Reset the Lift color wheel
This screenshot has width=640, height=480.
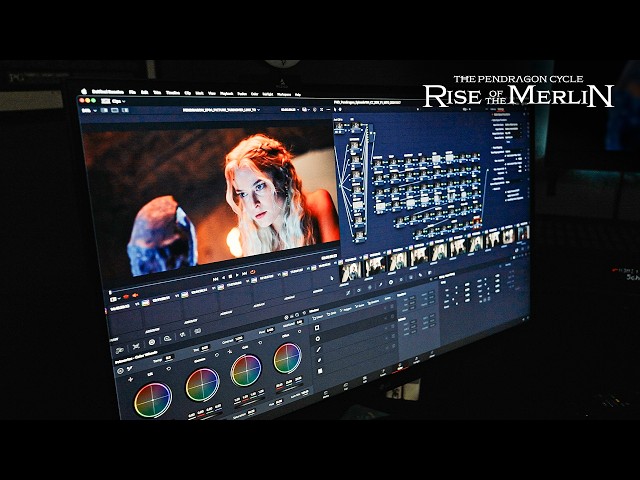168,369
